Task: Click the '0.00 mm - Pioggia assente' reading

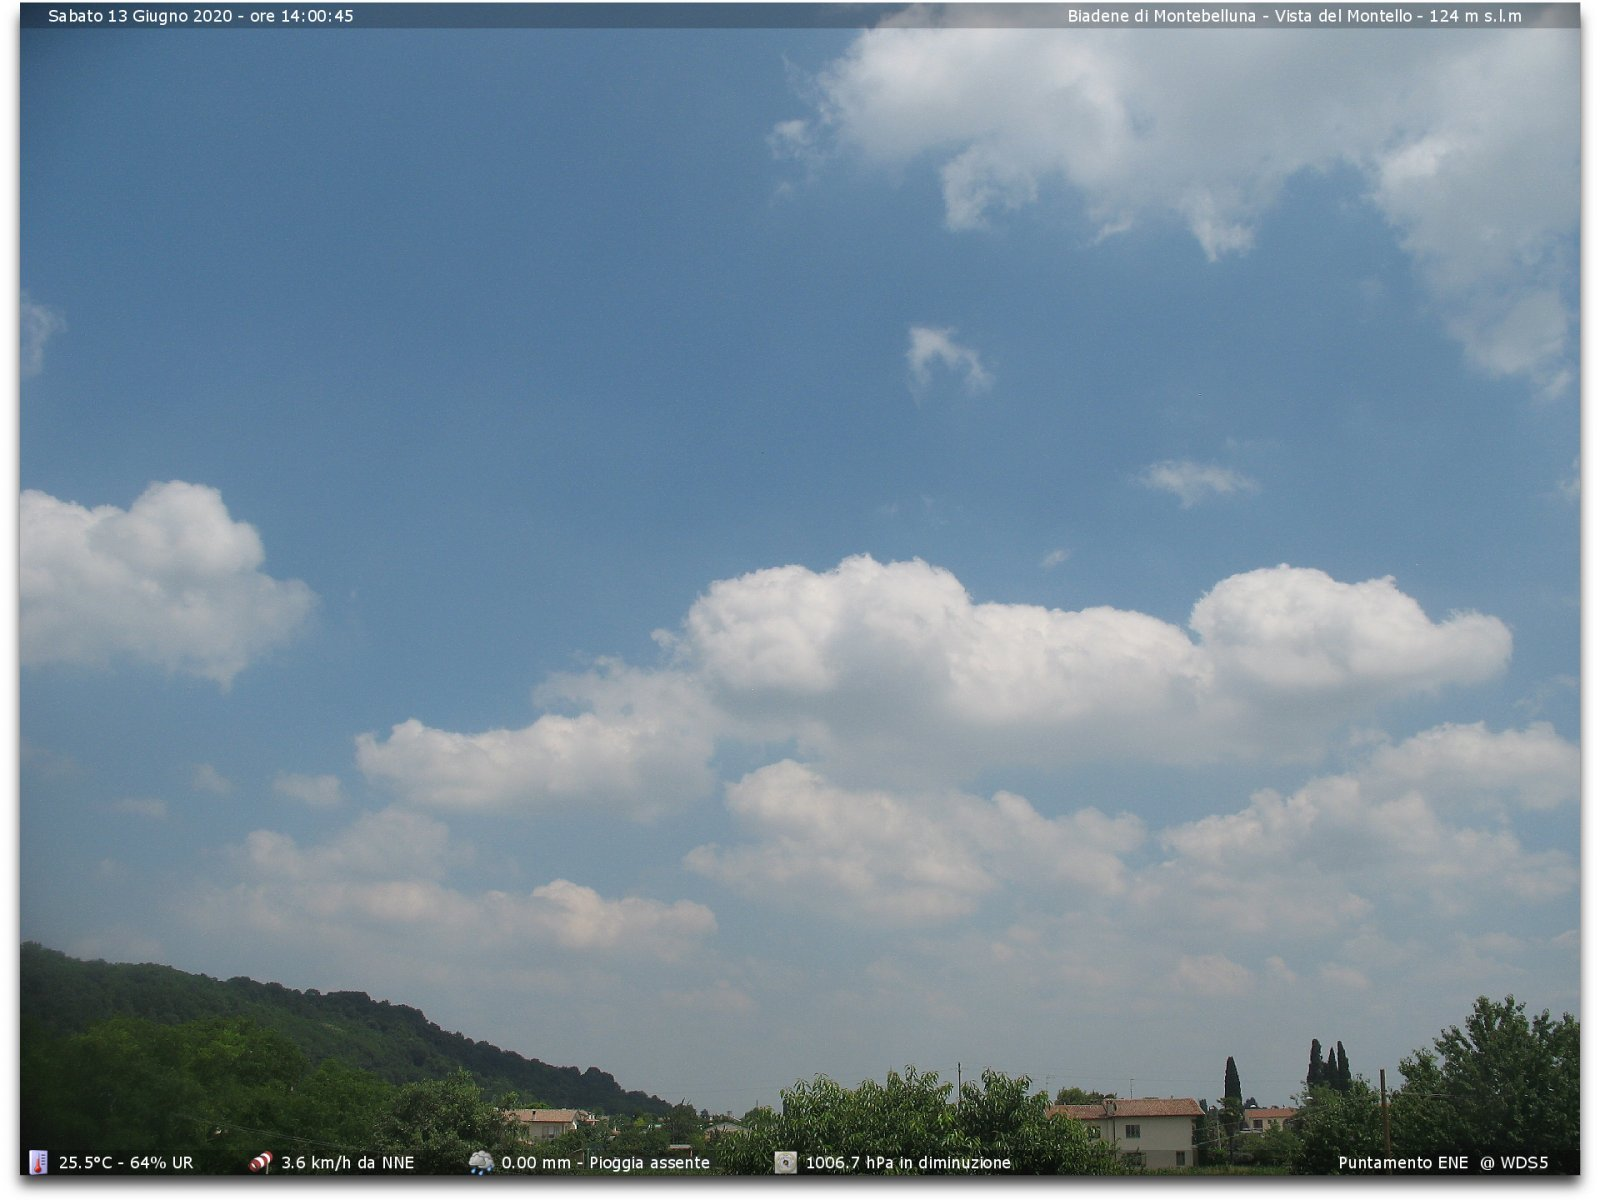Action: click(x=605, y=1163)
